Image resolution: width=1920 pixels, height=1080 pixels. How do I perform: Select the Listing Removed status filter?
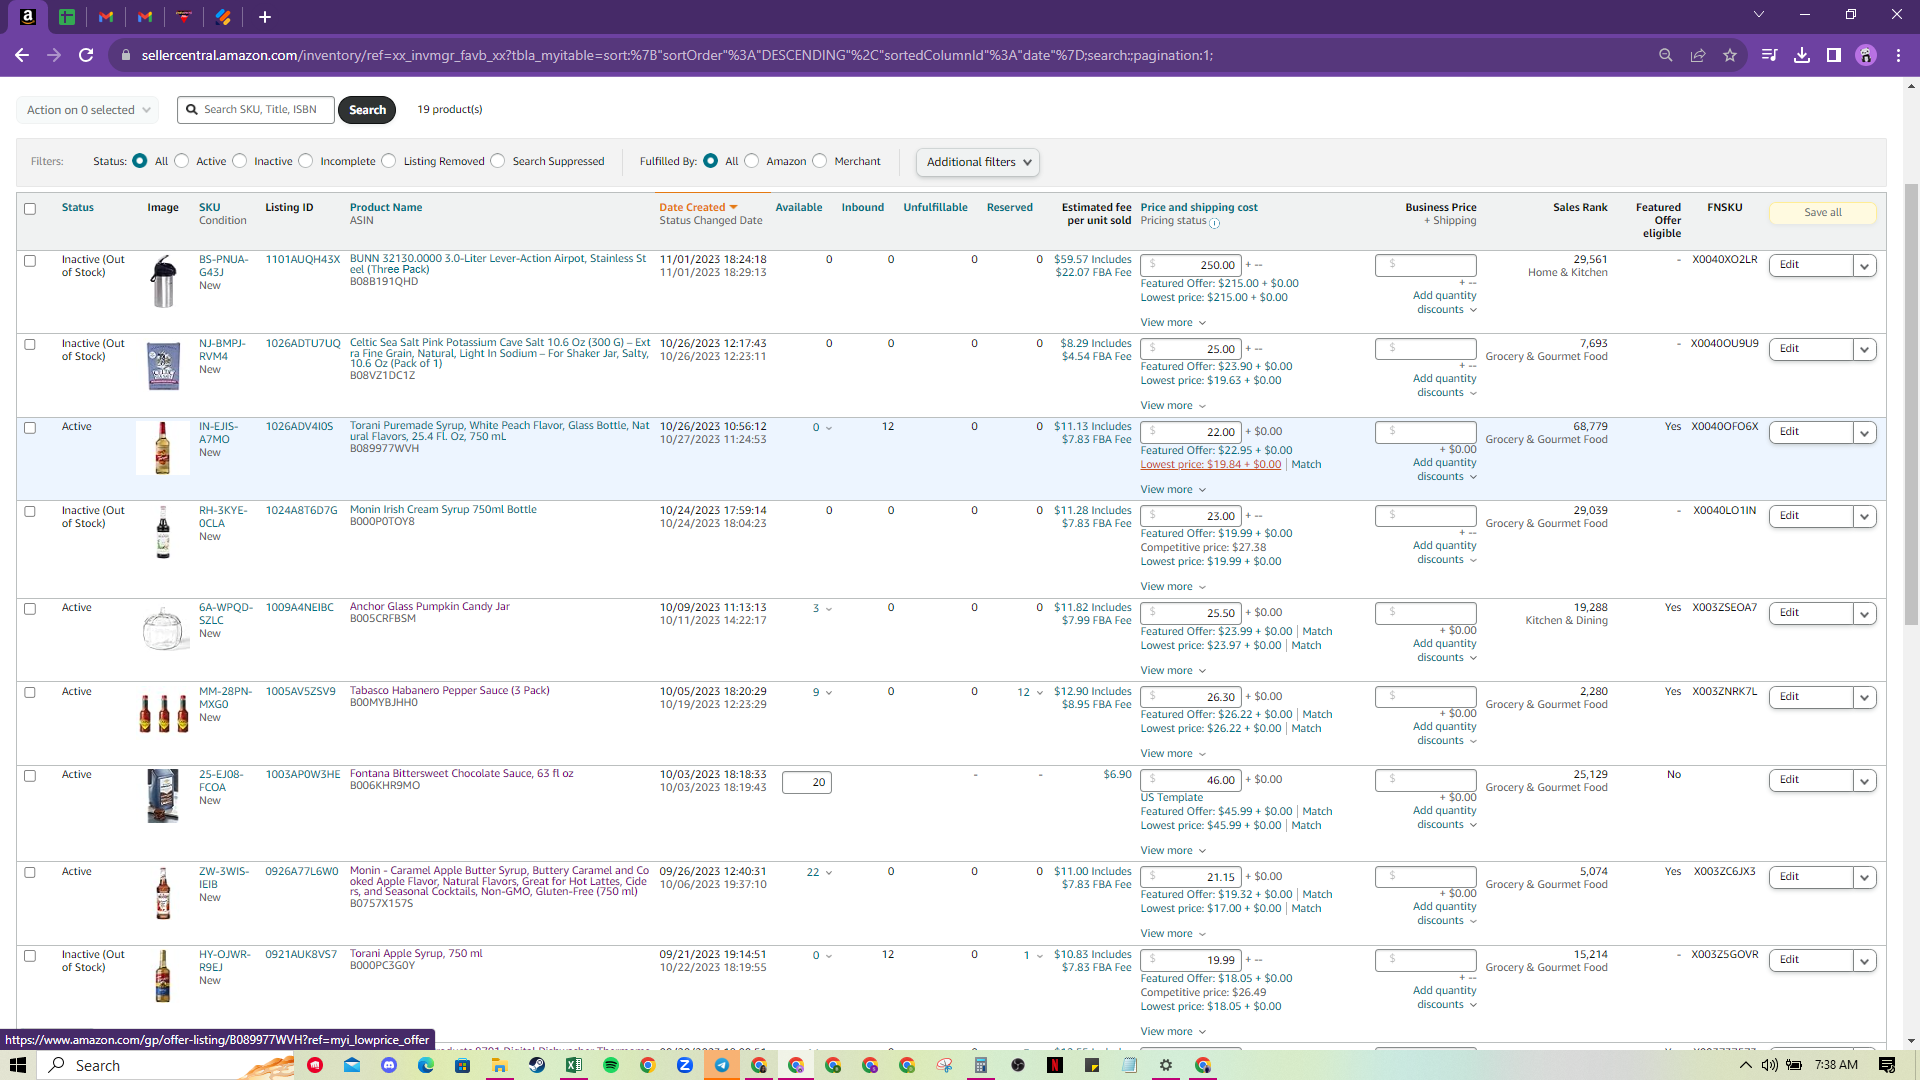(x=389, y=161)
